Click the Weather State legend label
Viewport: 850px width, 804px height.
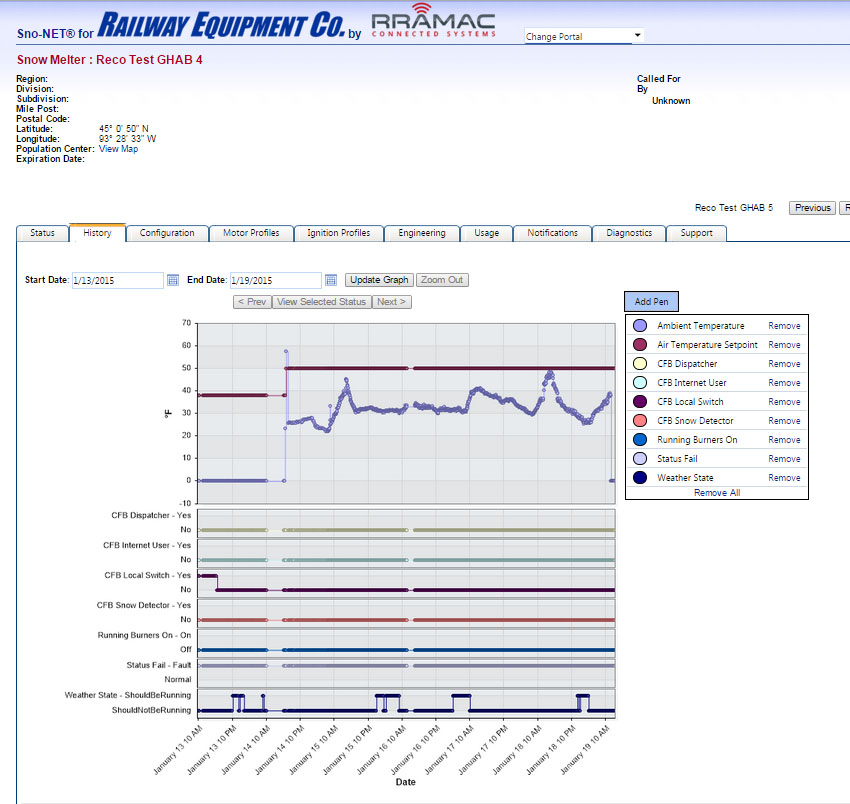pos(685,478)
